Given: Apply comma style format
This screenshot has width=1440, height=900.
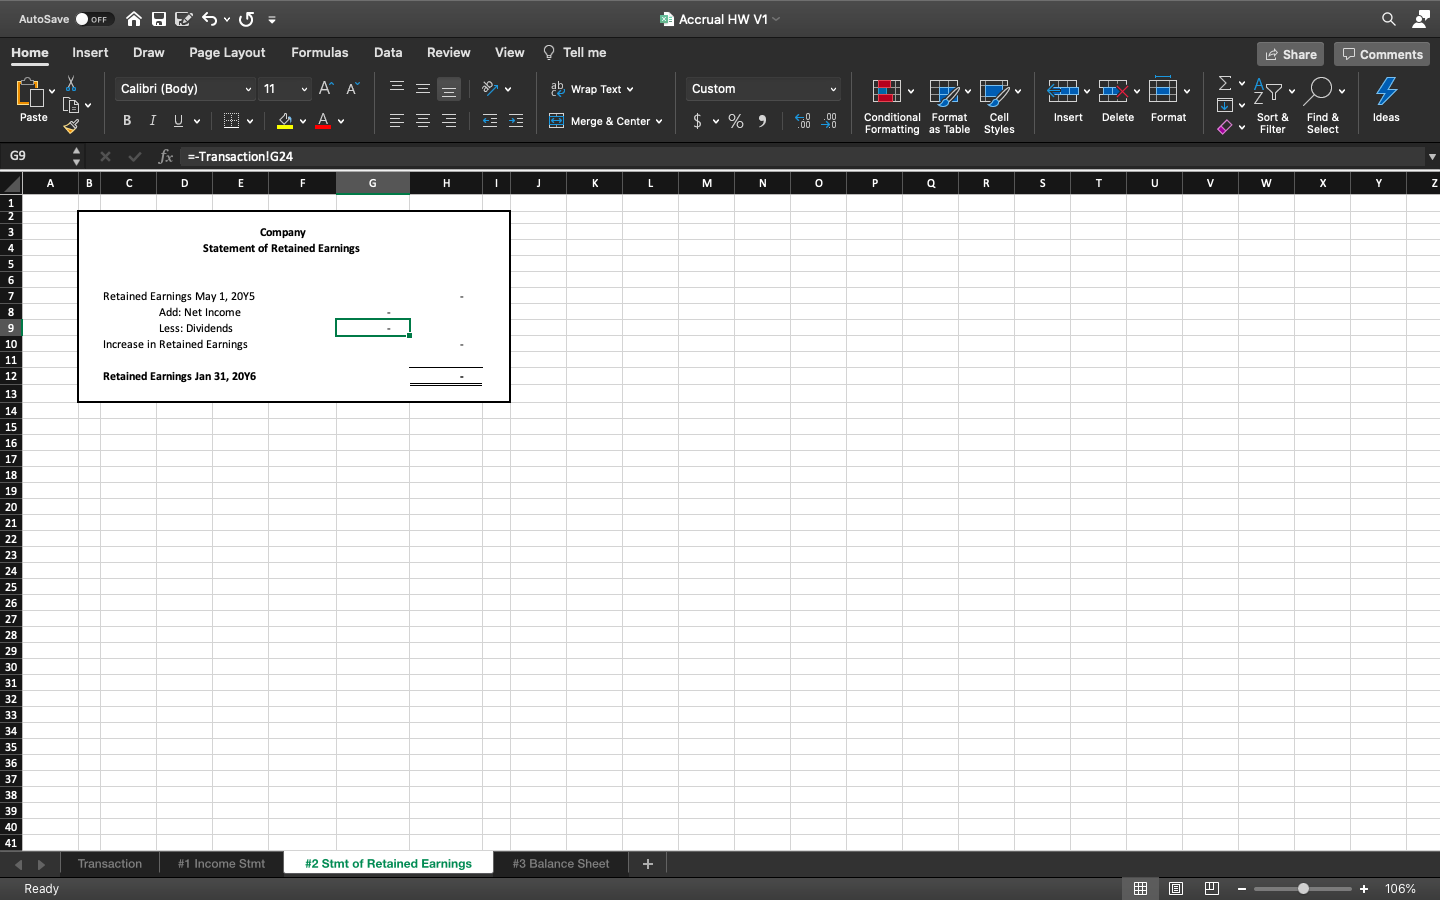Looking at the screenshot, I should [762, 121].
